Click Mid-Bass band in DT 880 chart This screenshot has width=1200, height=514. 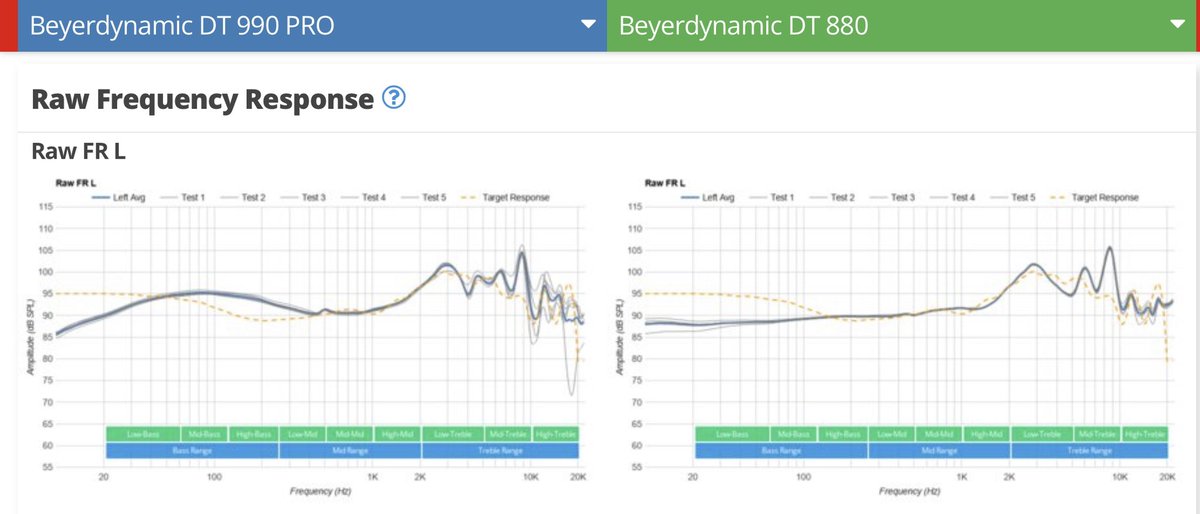point(793,434)
